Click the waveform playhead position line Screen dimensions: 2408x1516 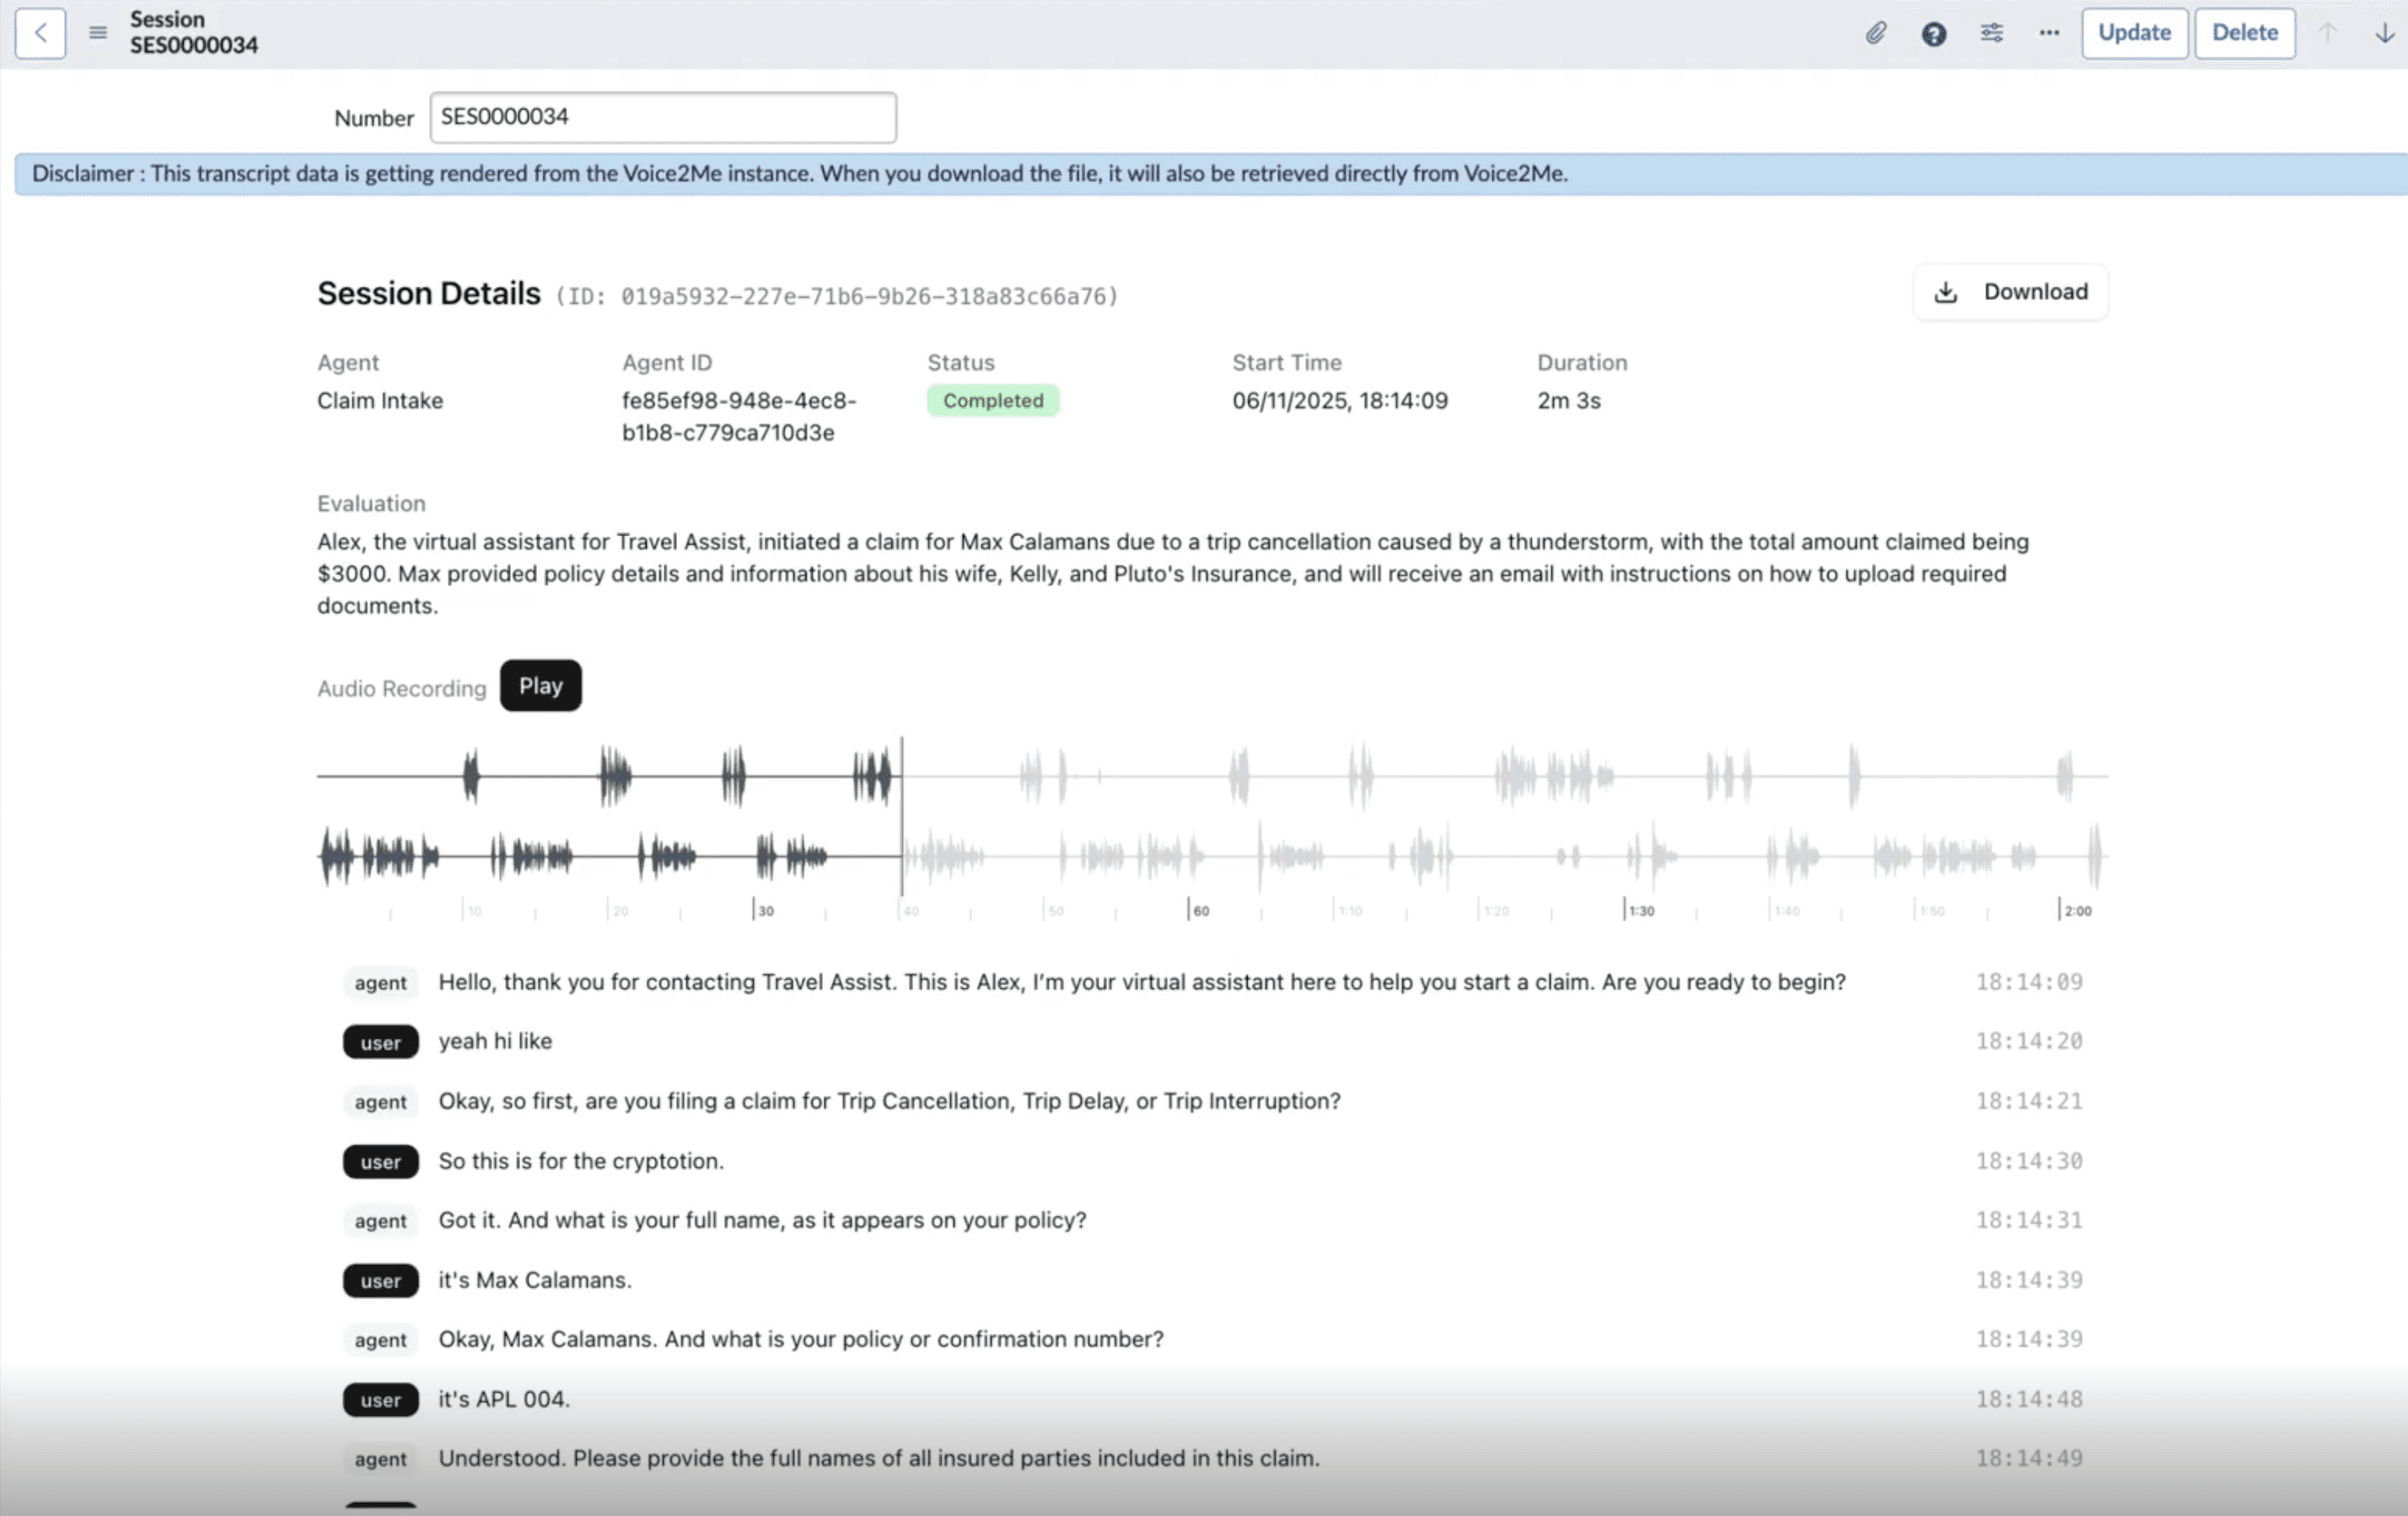pos(901,815)
